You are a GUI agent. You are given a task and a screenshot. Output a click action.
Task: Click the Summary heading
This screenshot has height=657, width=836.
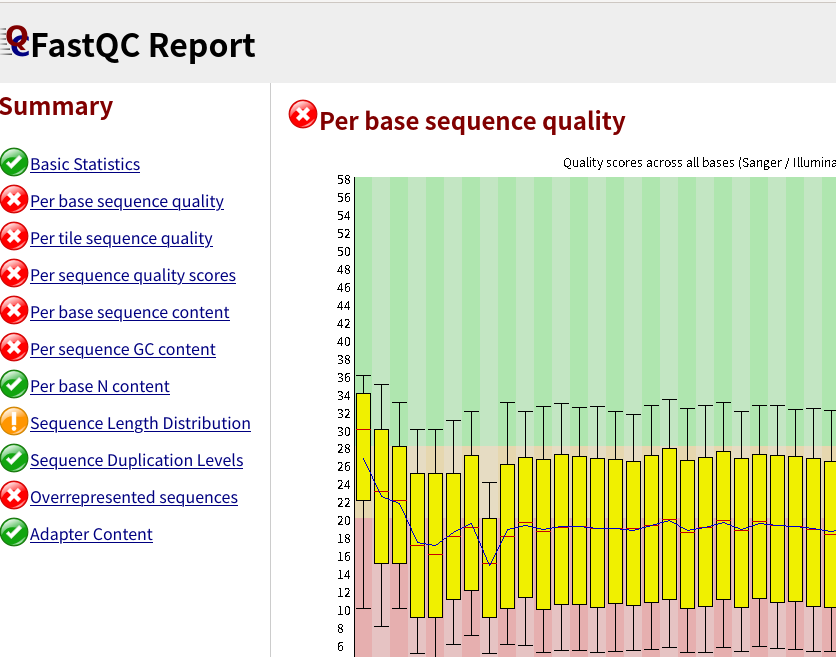[x=57, y=106]
